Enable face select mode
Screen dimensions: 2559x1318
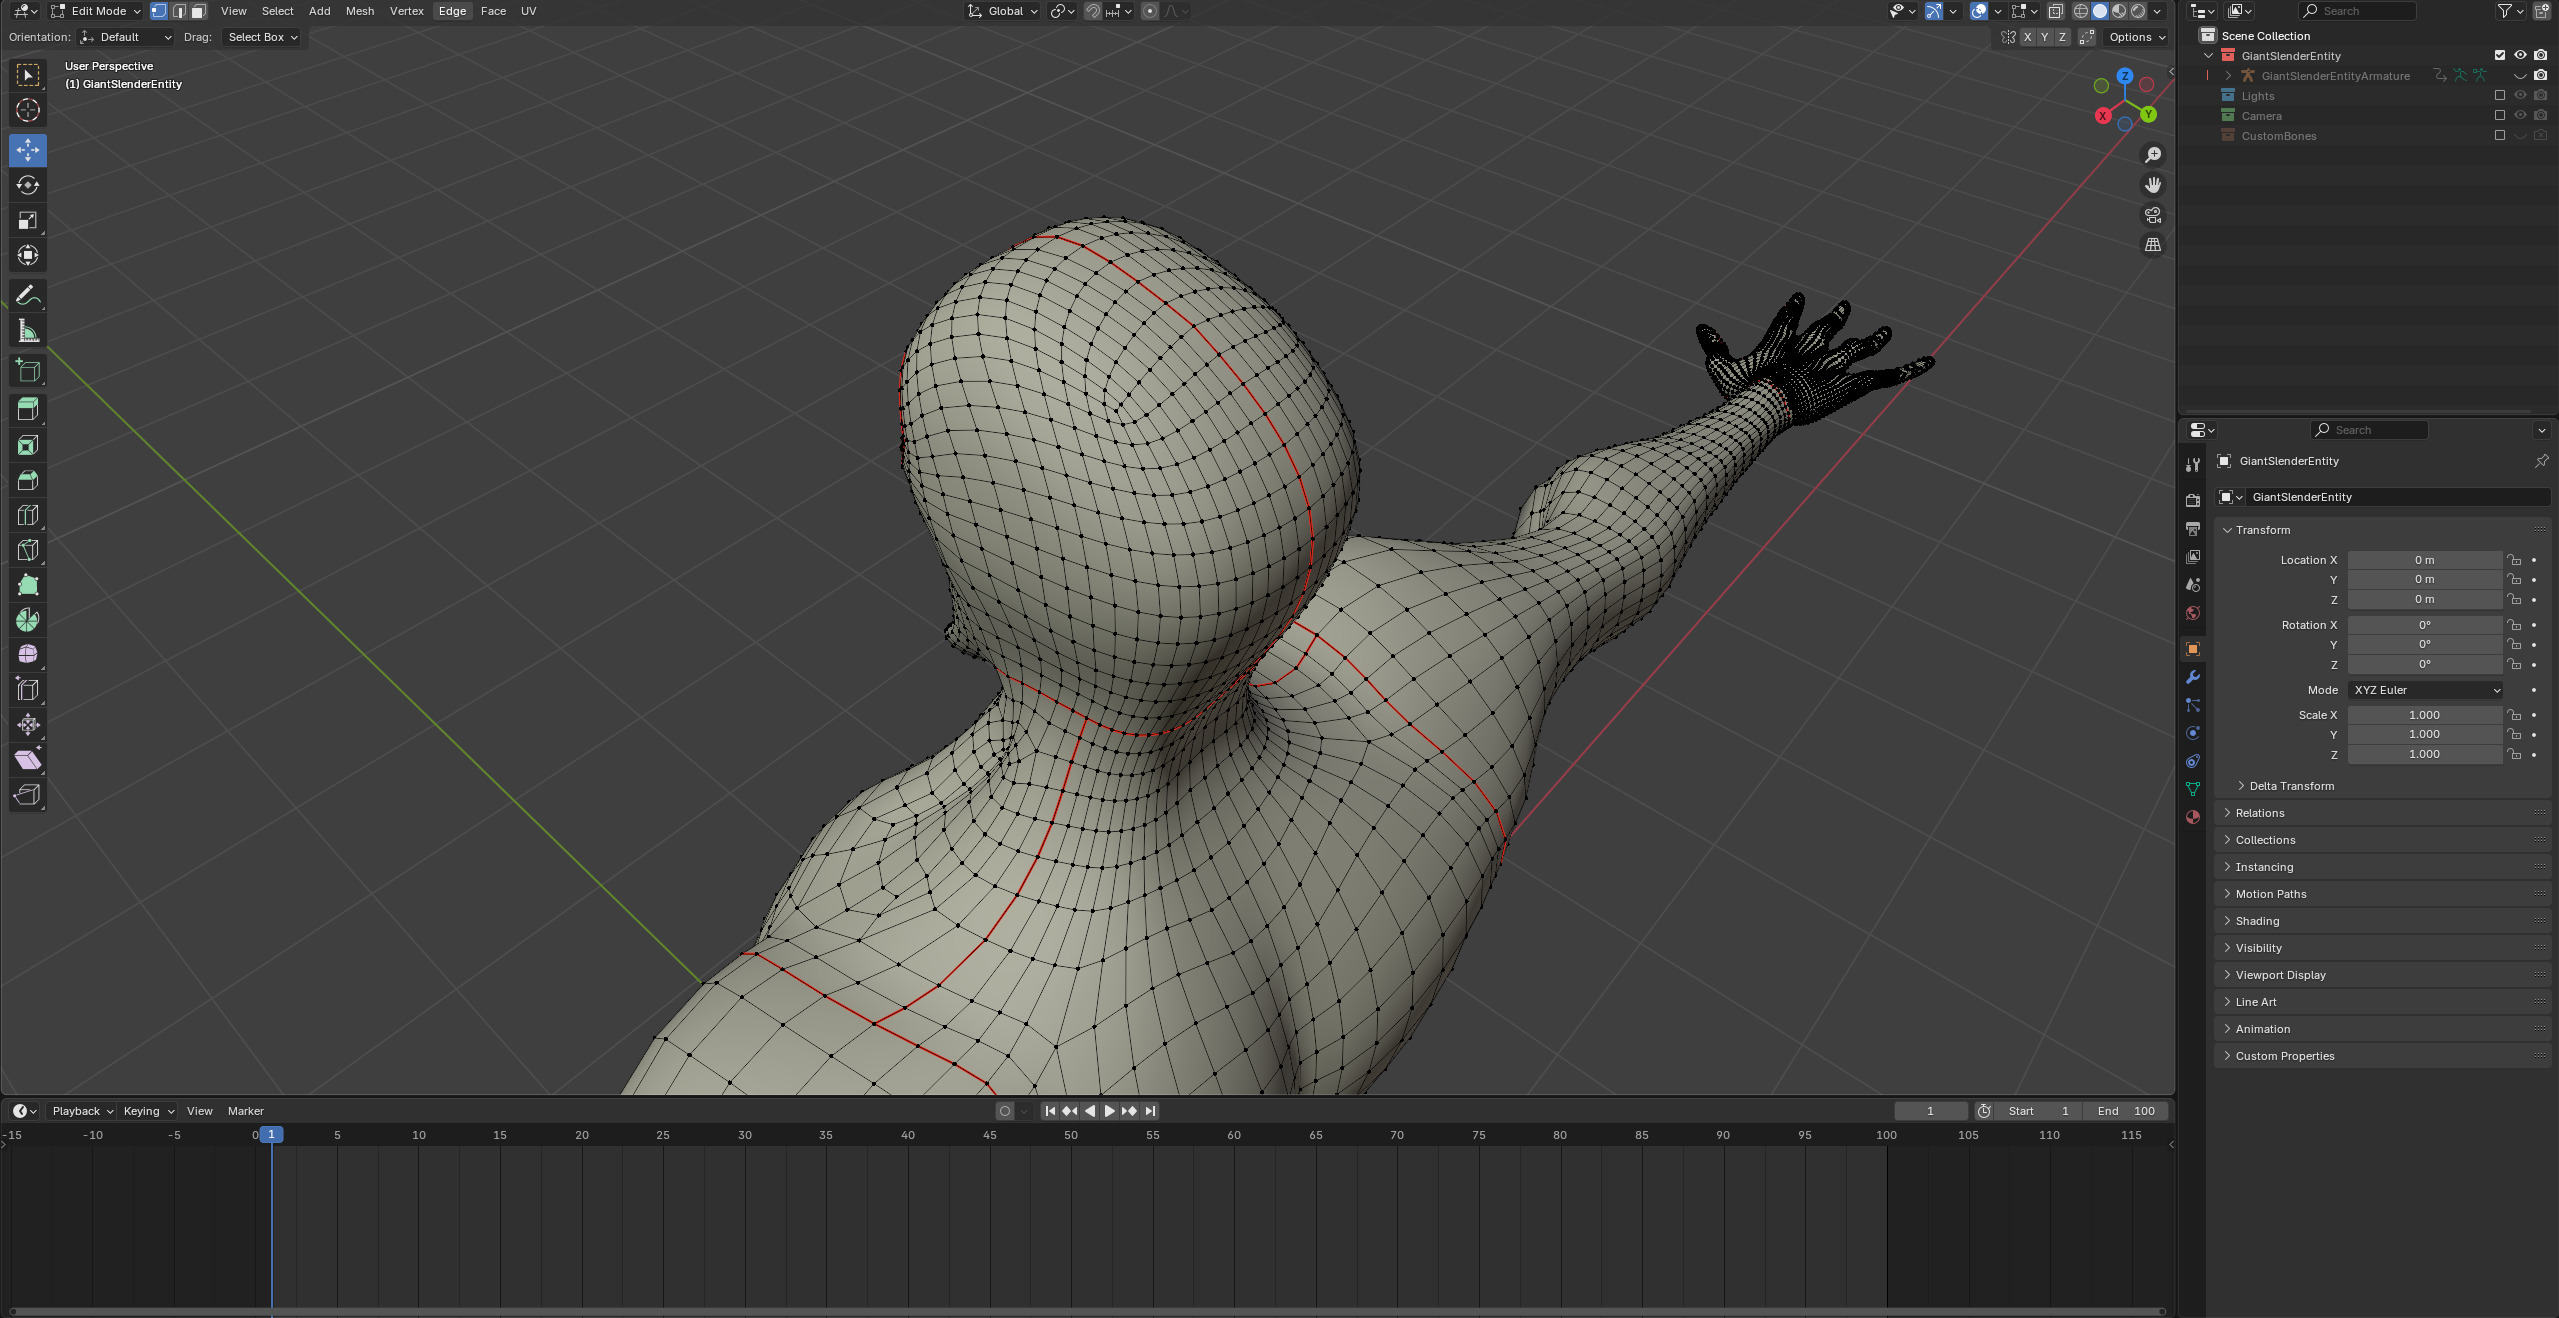click(198, 11)
